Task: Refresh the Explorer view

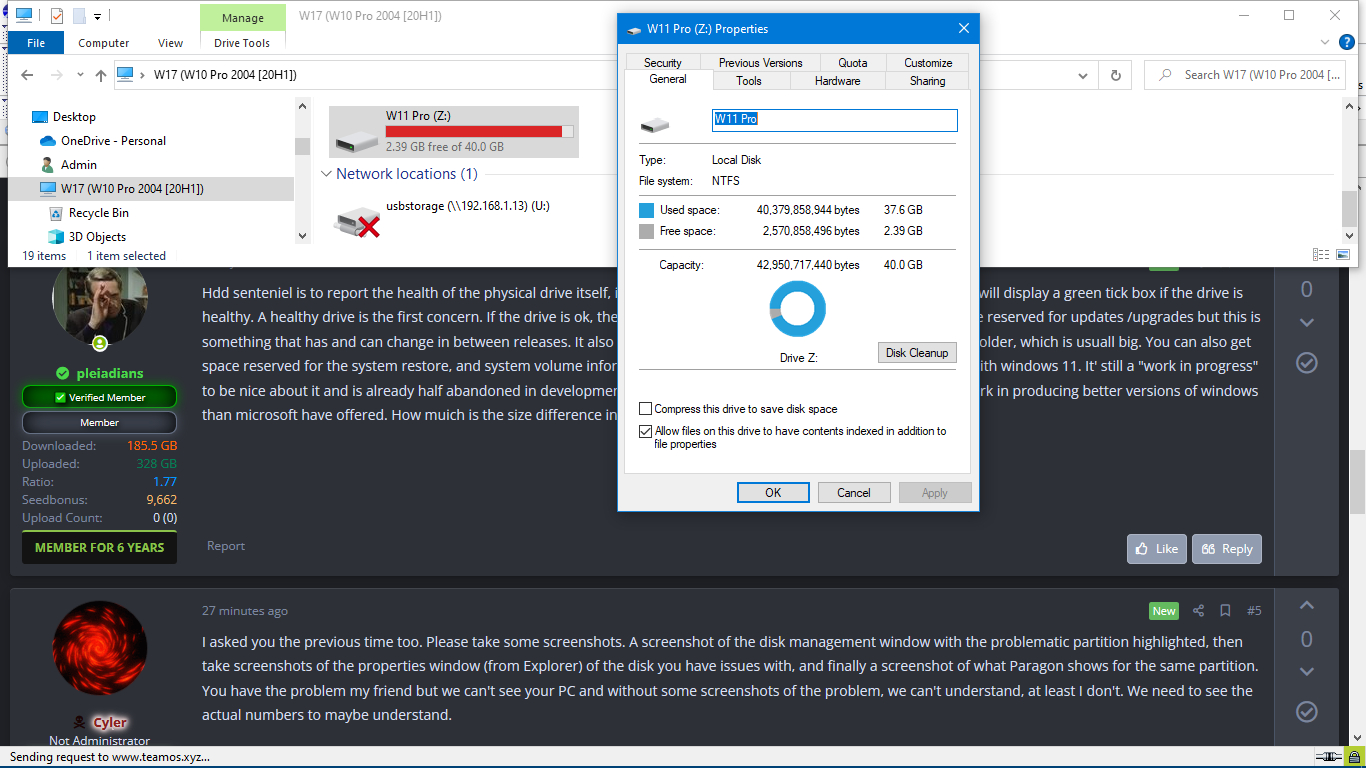Action: pyautogui.click(x=1115, y=75)
